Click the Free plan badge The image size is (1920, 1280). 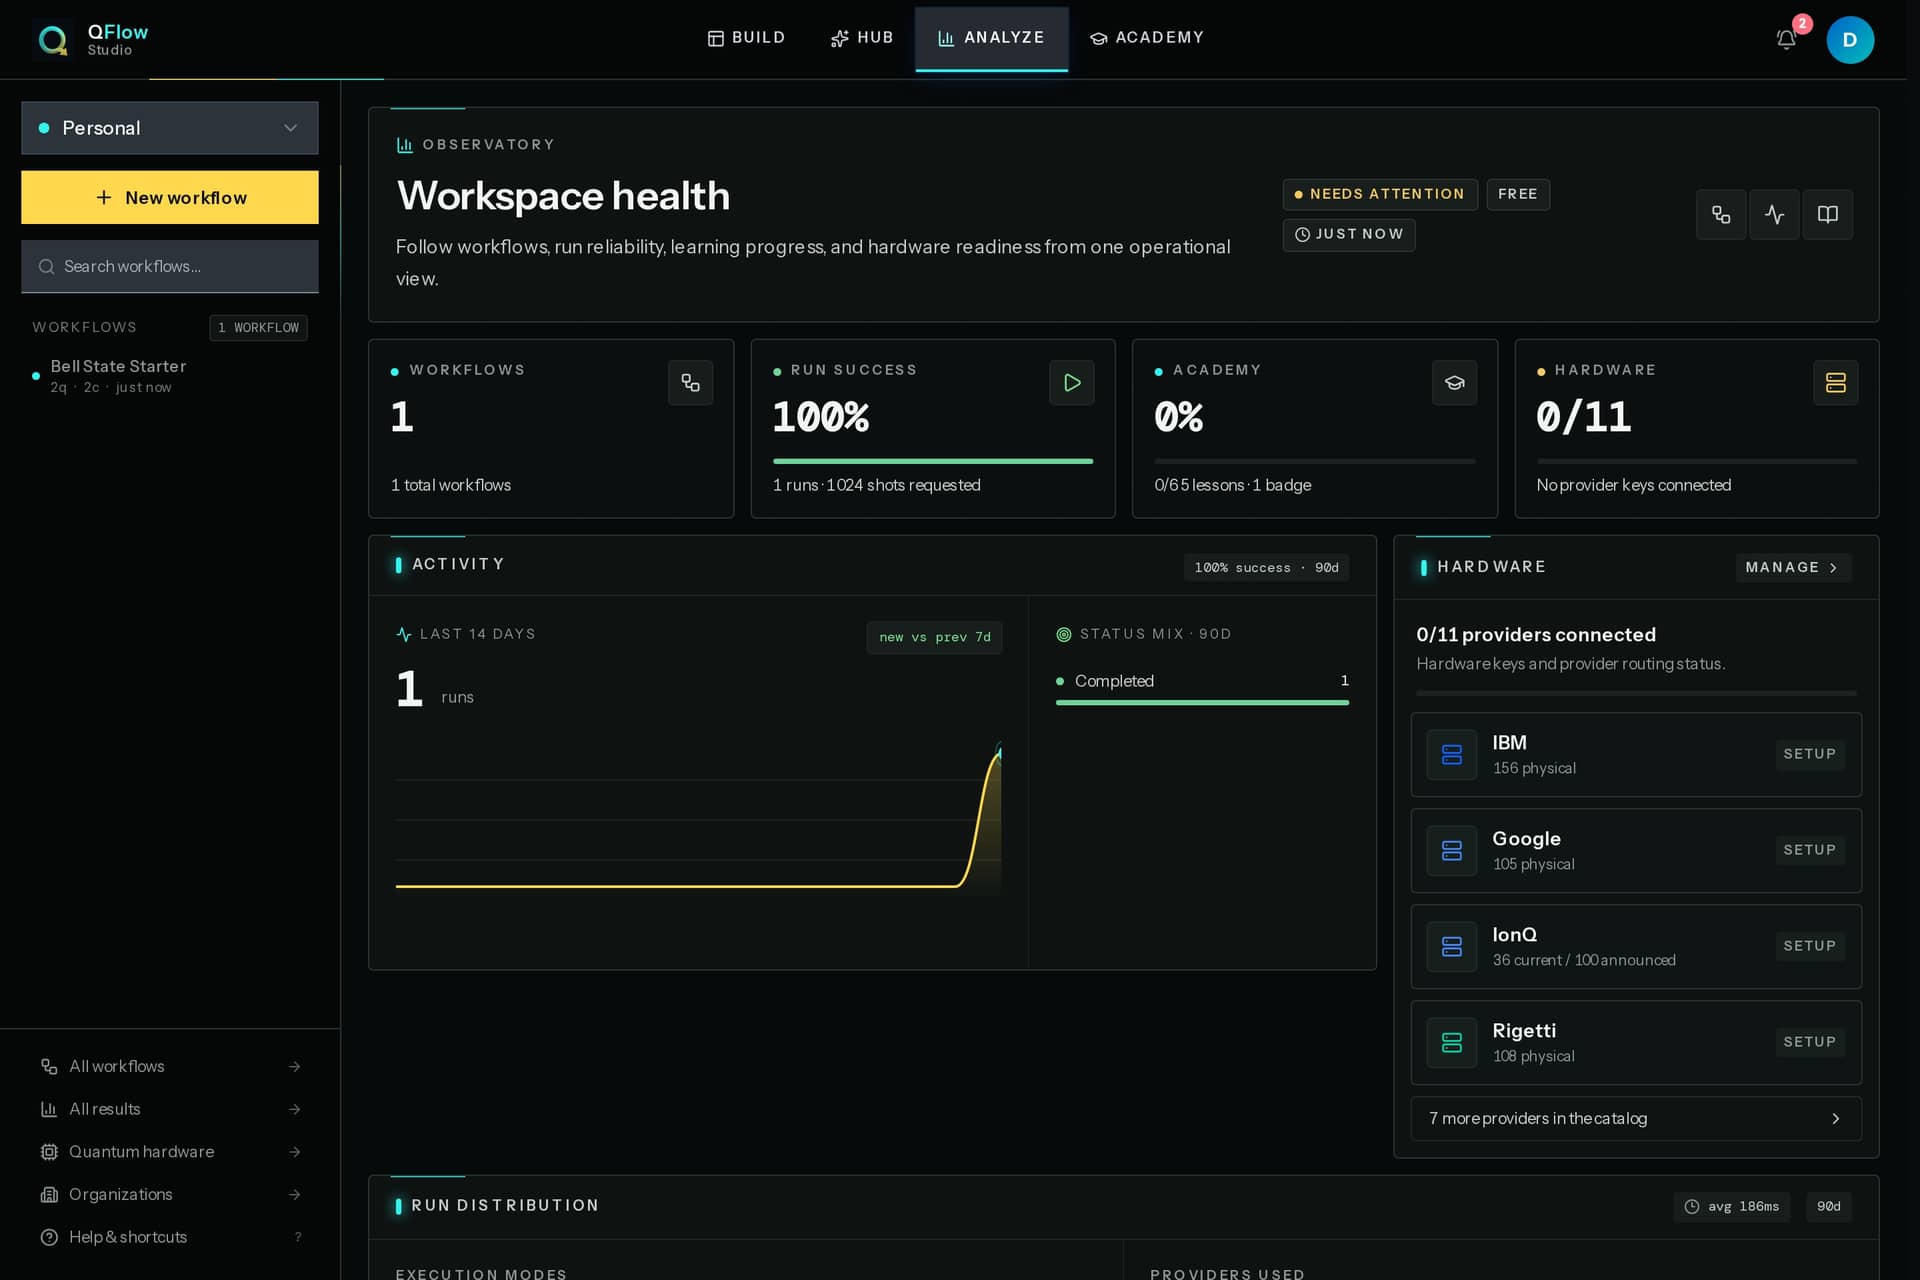click(x=1518, y=194)
